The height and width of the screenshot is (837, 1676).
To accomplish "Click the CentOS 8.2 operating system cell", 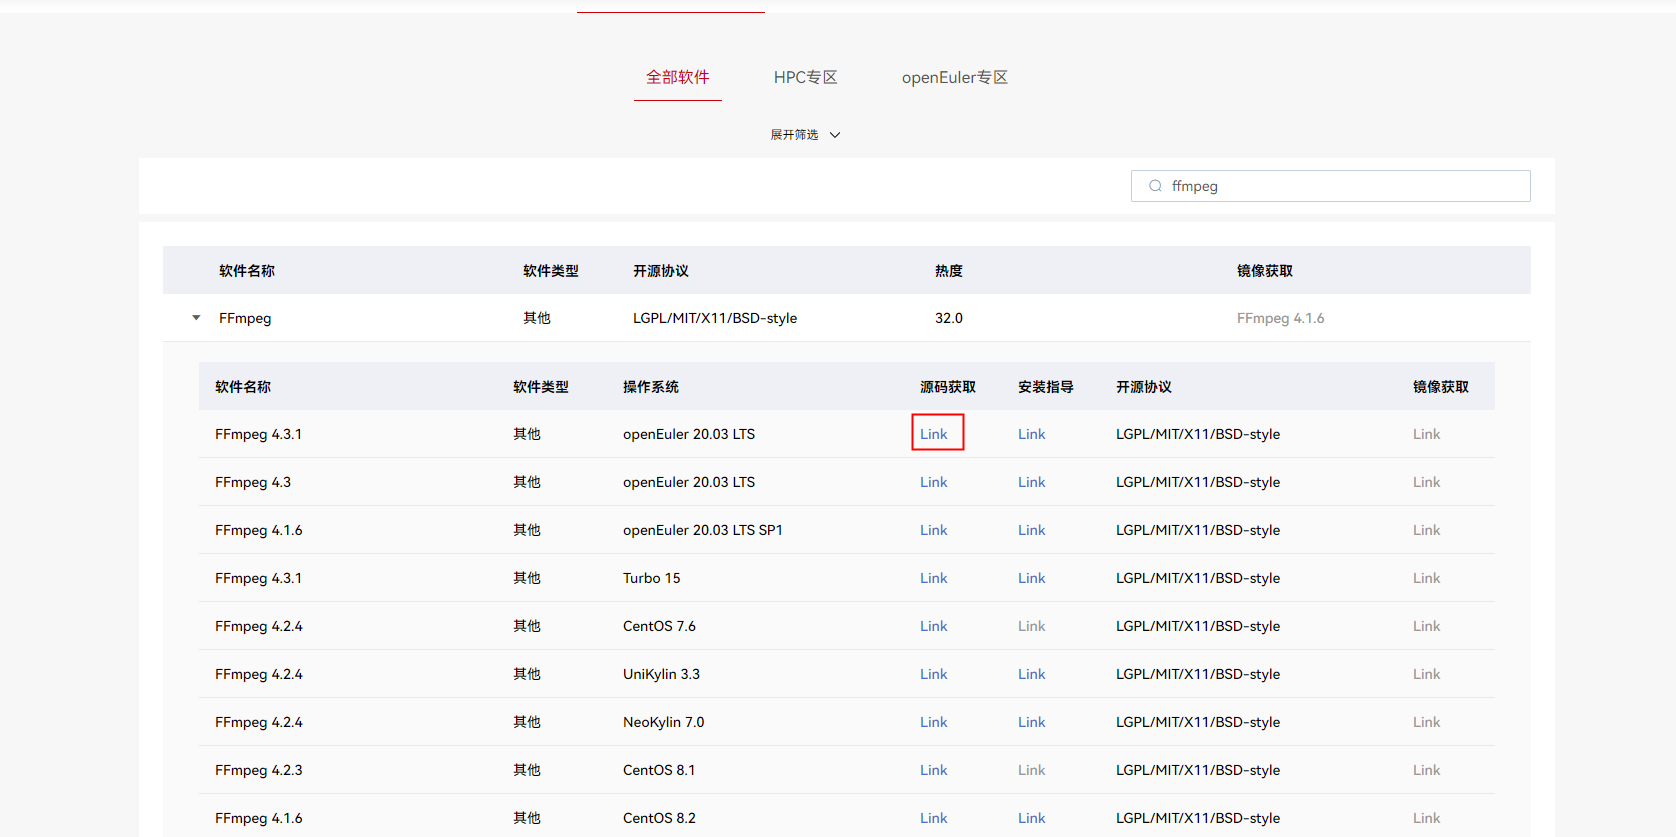I will pos(659,818).
